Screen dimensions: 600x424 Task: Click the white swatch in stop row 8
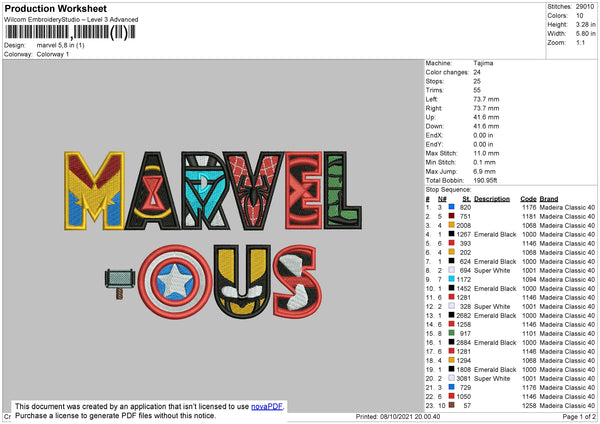[x=452, y=270]
